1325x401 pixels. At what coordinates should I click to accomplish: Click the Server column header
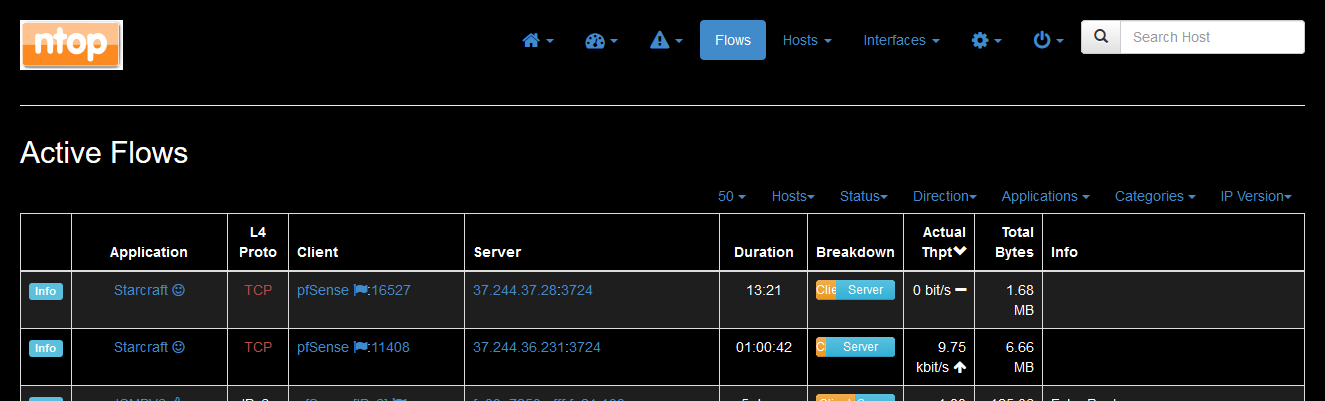(x=497, y=252)
